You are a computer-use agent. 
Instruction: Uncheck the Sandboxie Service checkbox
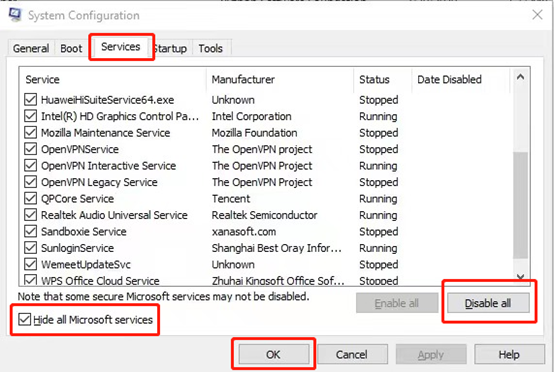pyautogui.click(x=31, y=231)
